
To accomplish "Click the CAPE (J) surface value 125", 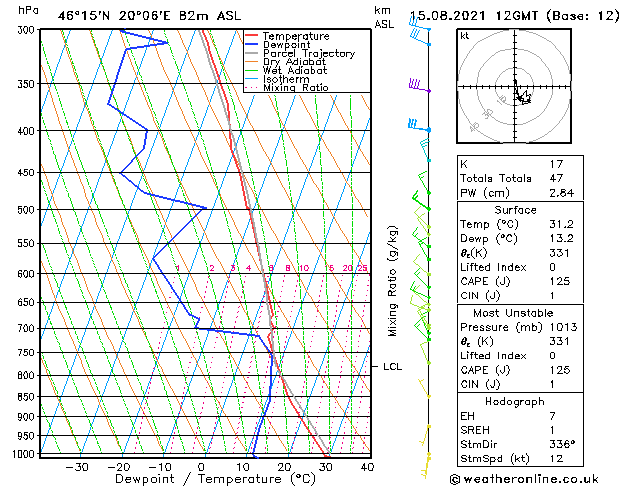I will pos(560,281).
